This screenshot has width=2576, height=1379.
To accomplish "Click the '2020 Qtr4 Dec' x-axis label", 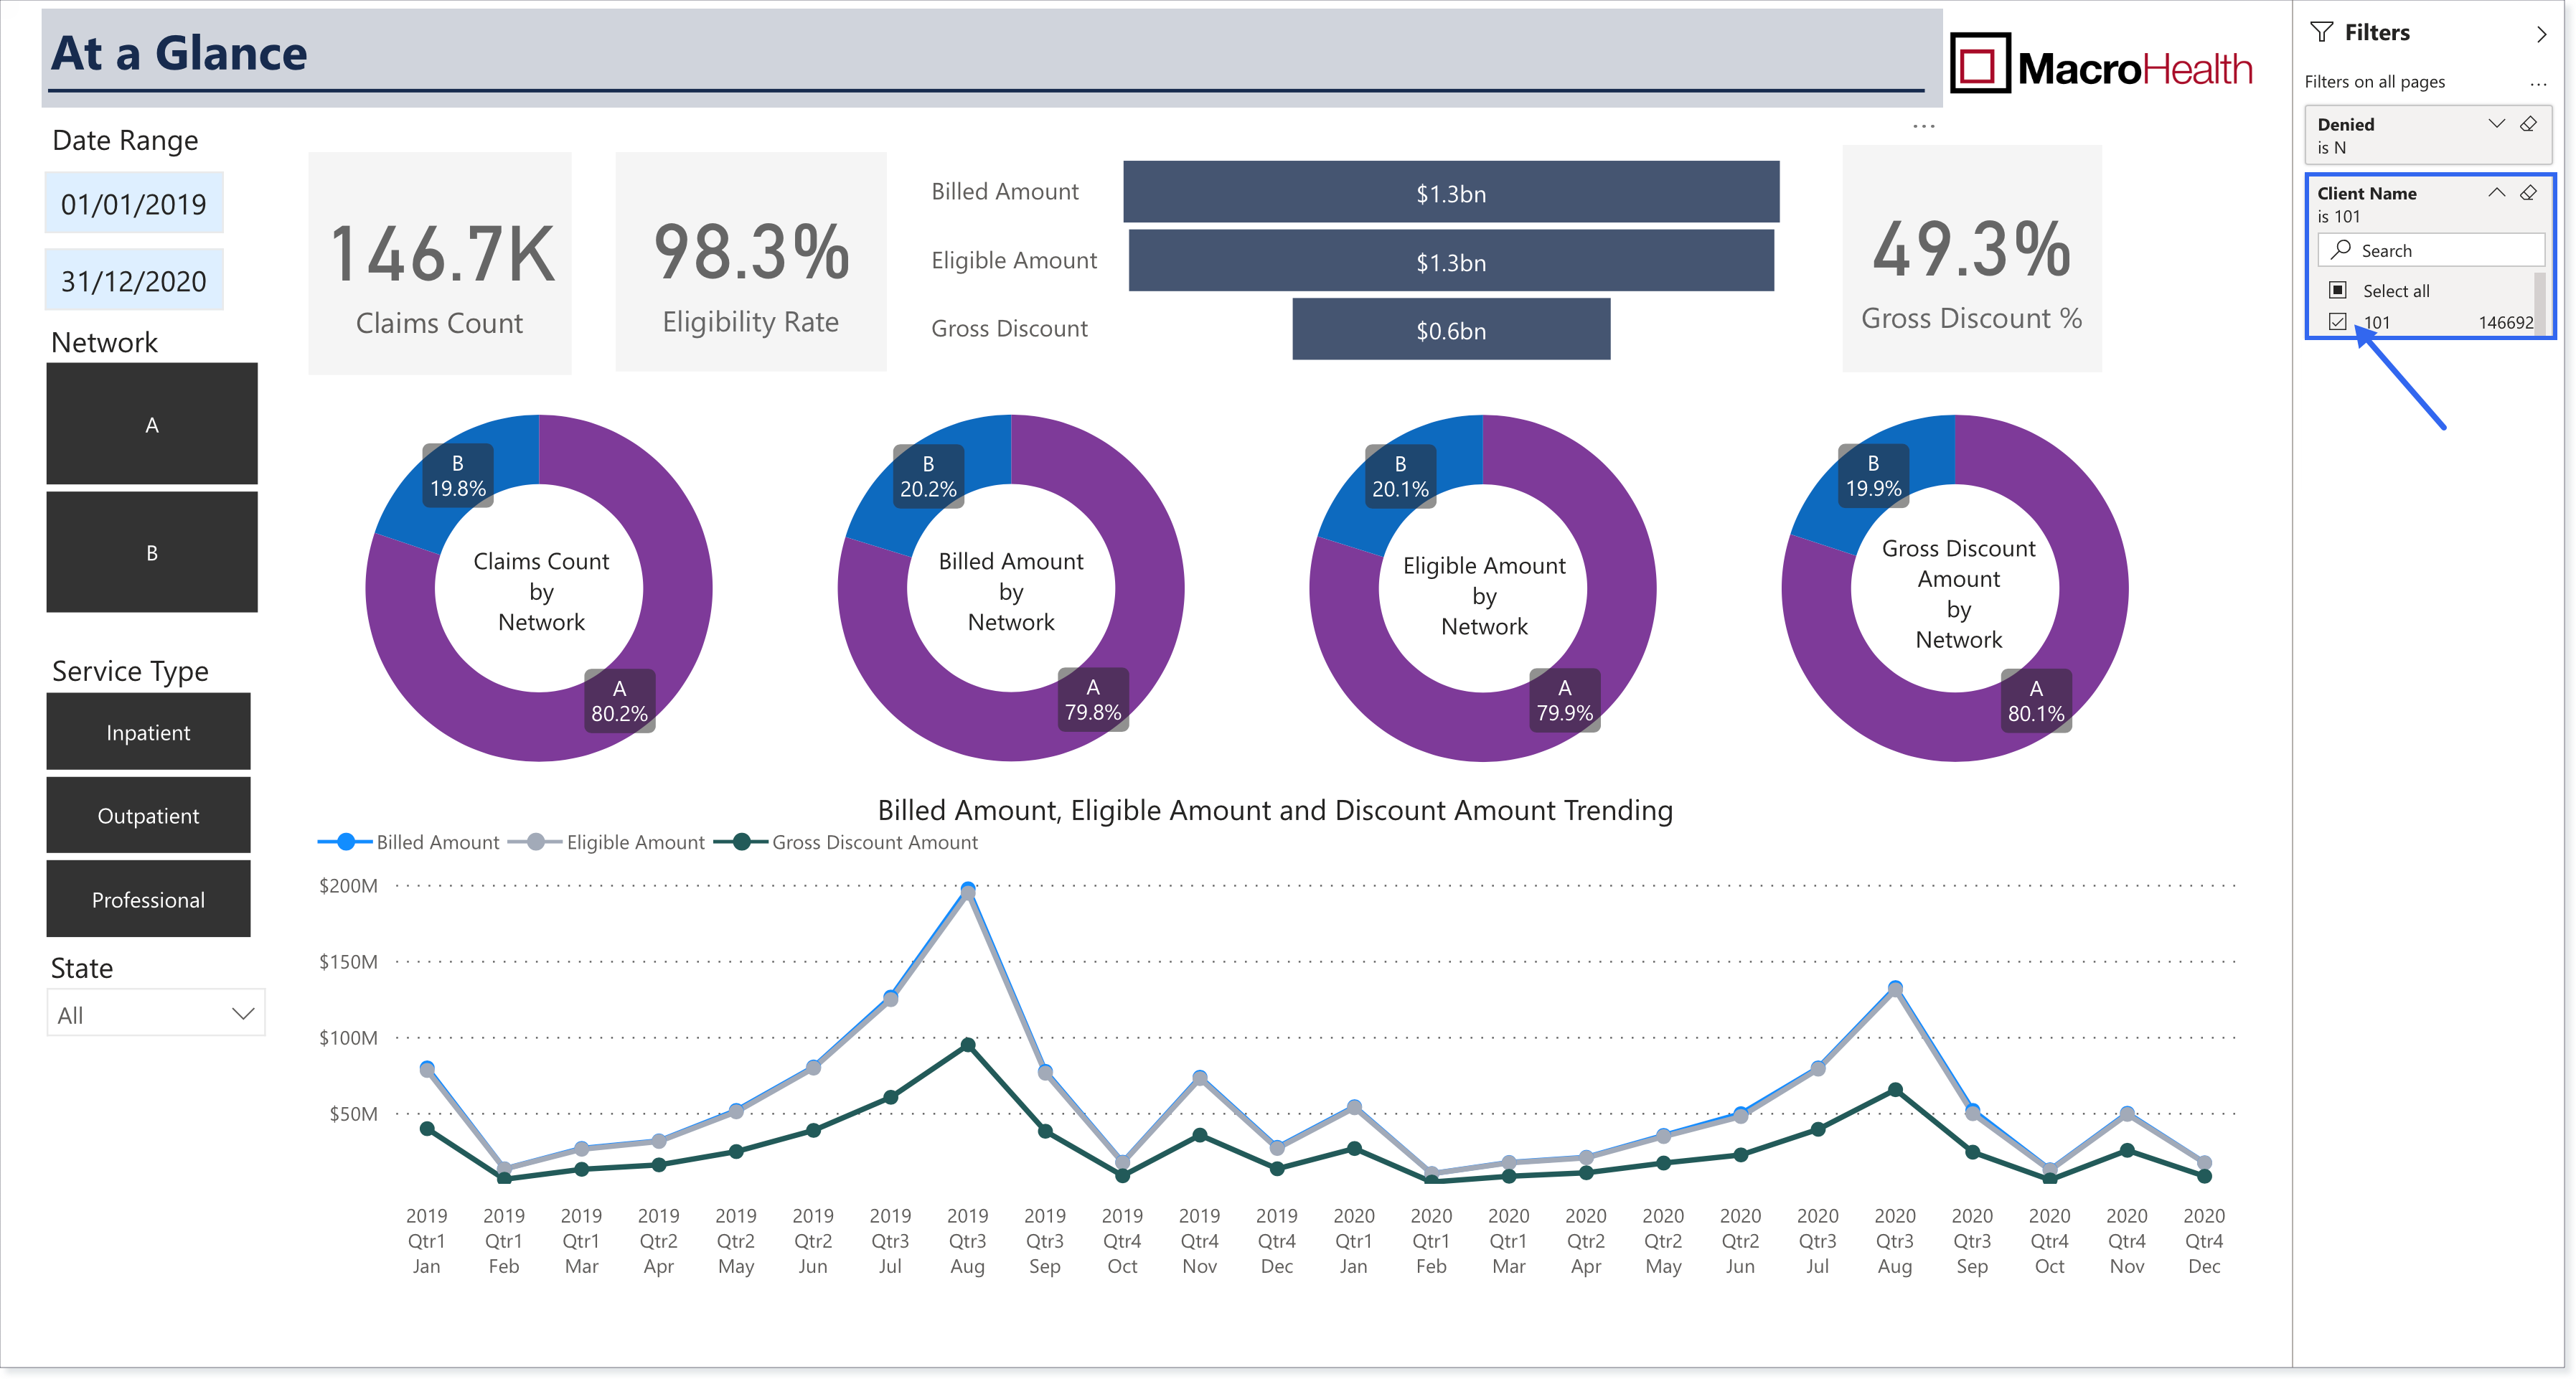I will (x=2204, y=1241).
